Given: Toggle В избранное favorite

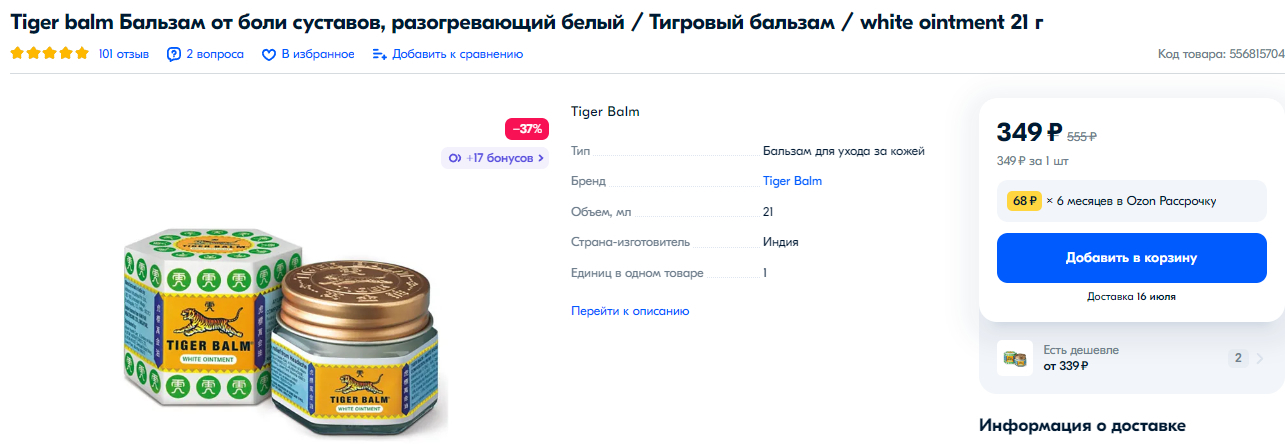Looking at the screenshot, I should point(317,54).
